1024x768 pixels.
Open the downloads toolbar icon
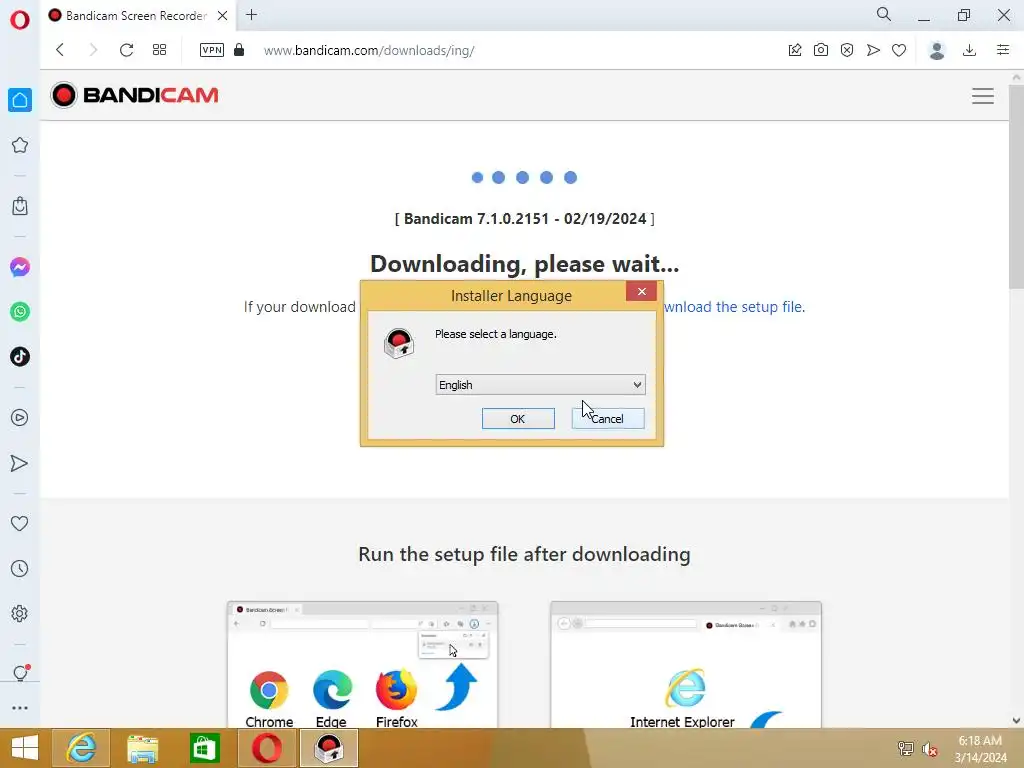tap(970, 50)
